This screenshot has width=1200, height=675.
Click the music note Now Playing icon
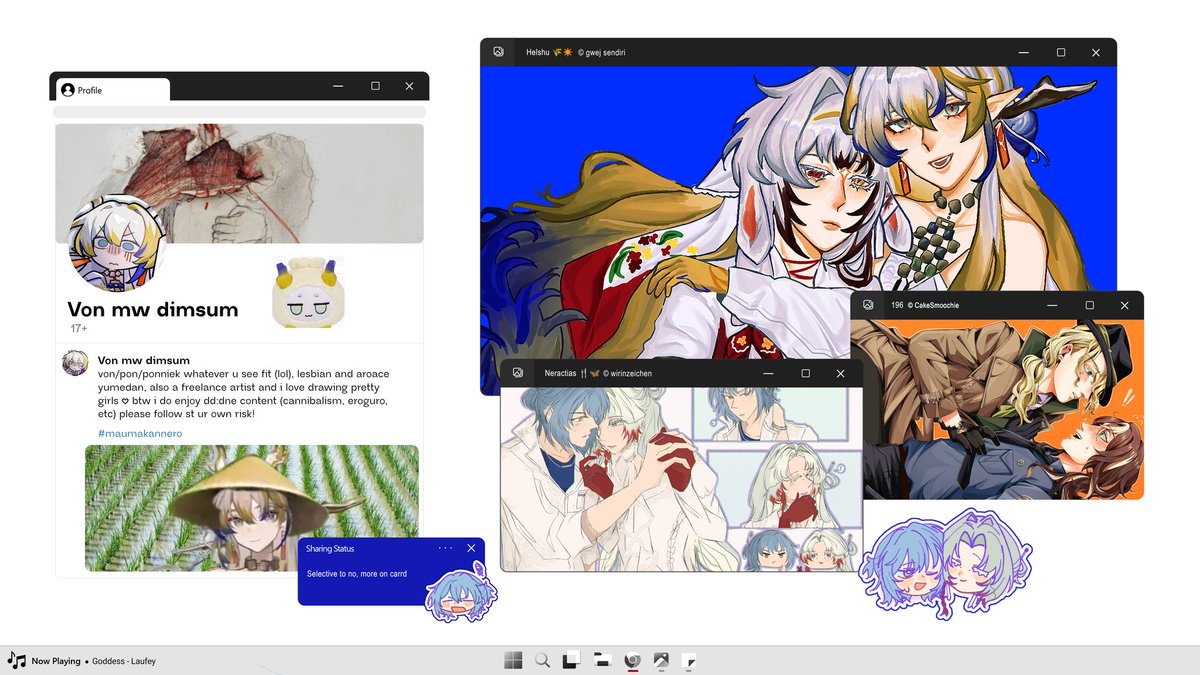coord(16,660)
